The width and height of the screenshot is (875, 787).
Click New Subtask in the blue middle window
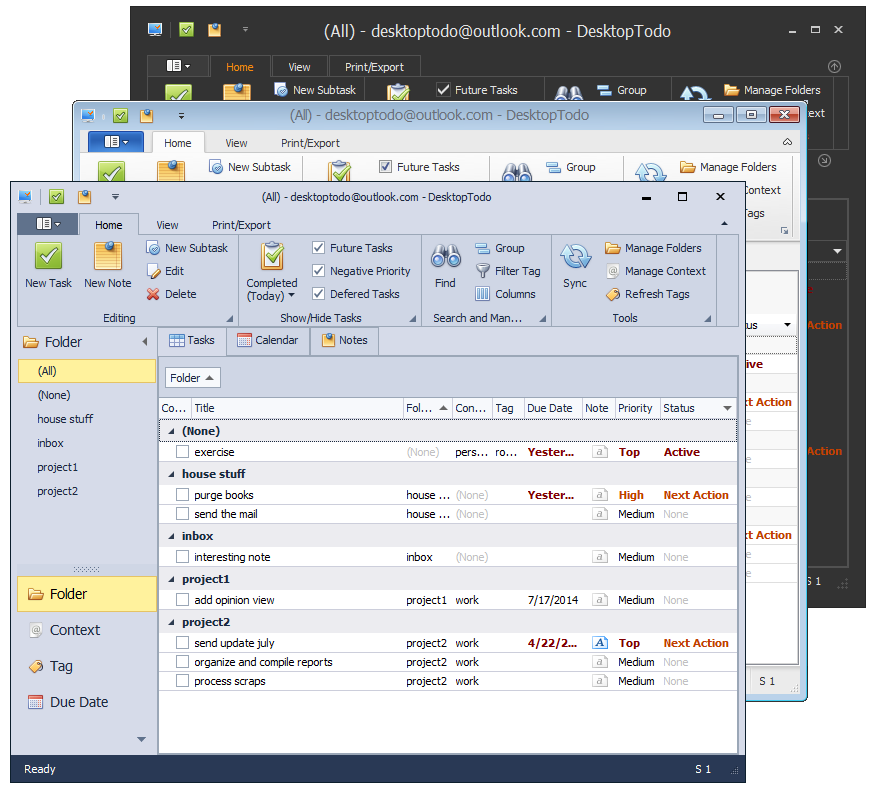point(250,167)
